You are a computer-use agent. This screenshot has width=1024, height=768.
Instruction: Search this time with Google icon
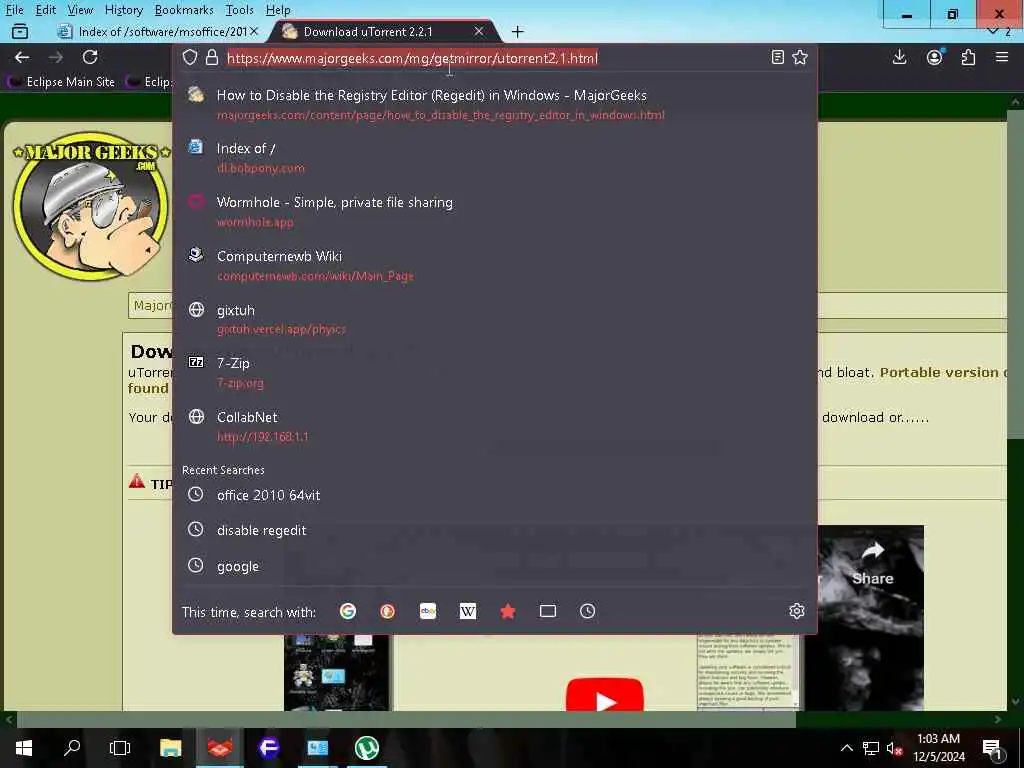(x=348, y=611)
